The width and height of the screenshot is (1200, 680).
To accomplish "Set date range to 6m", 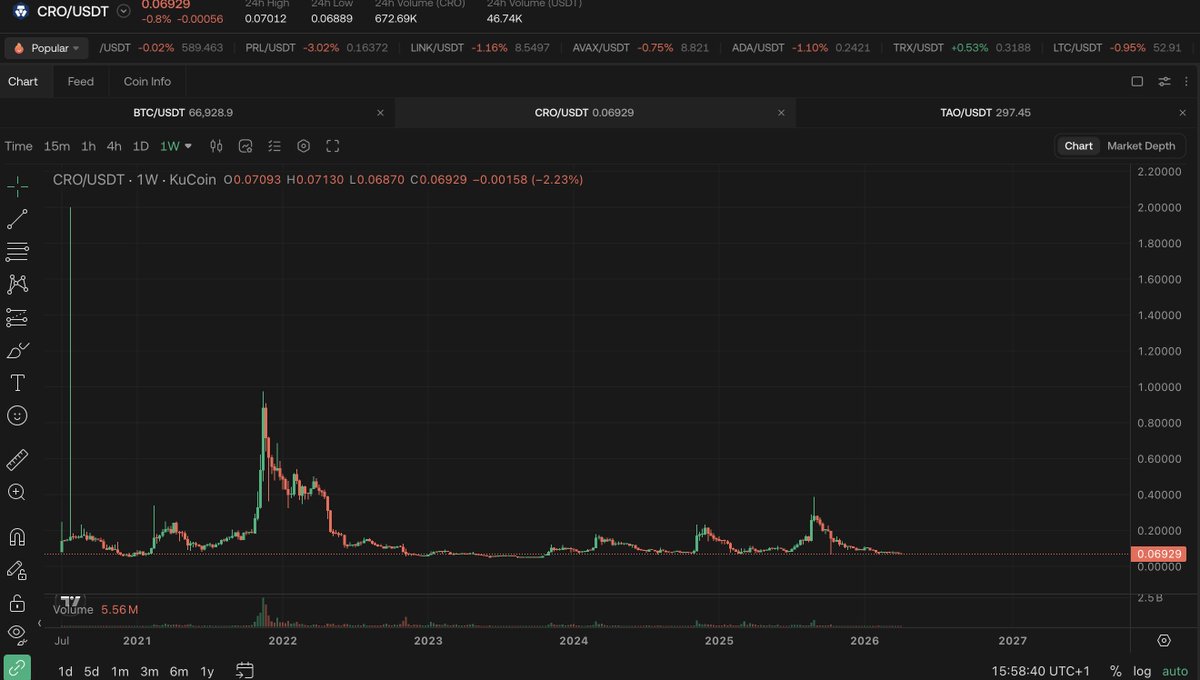I will 179,671.
